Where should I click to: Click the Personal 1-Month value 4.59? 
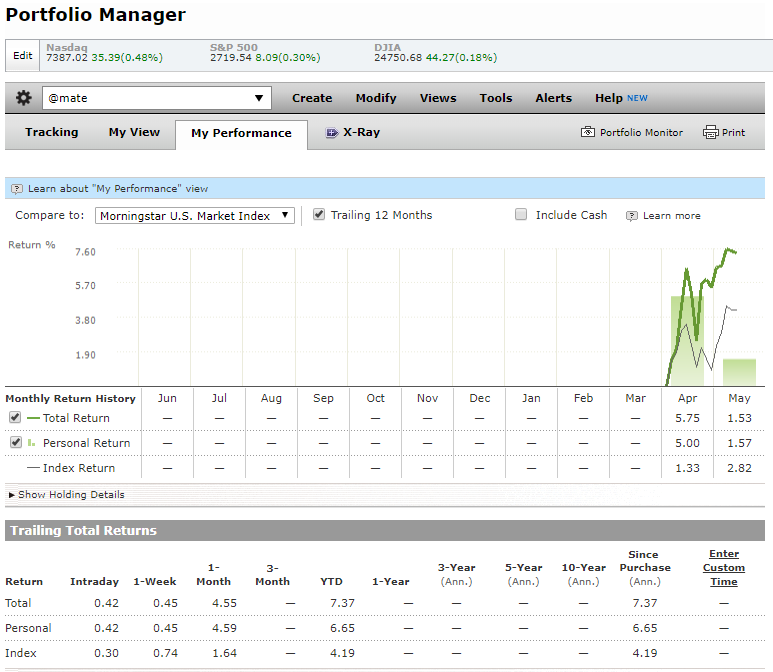[224, 628]
